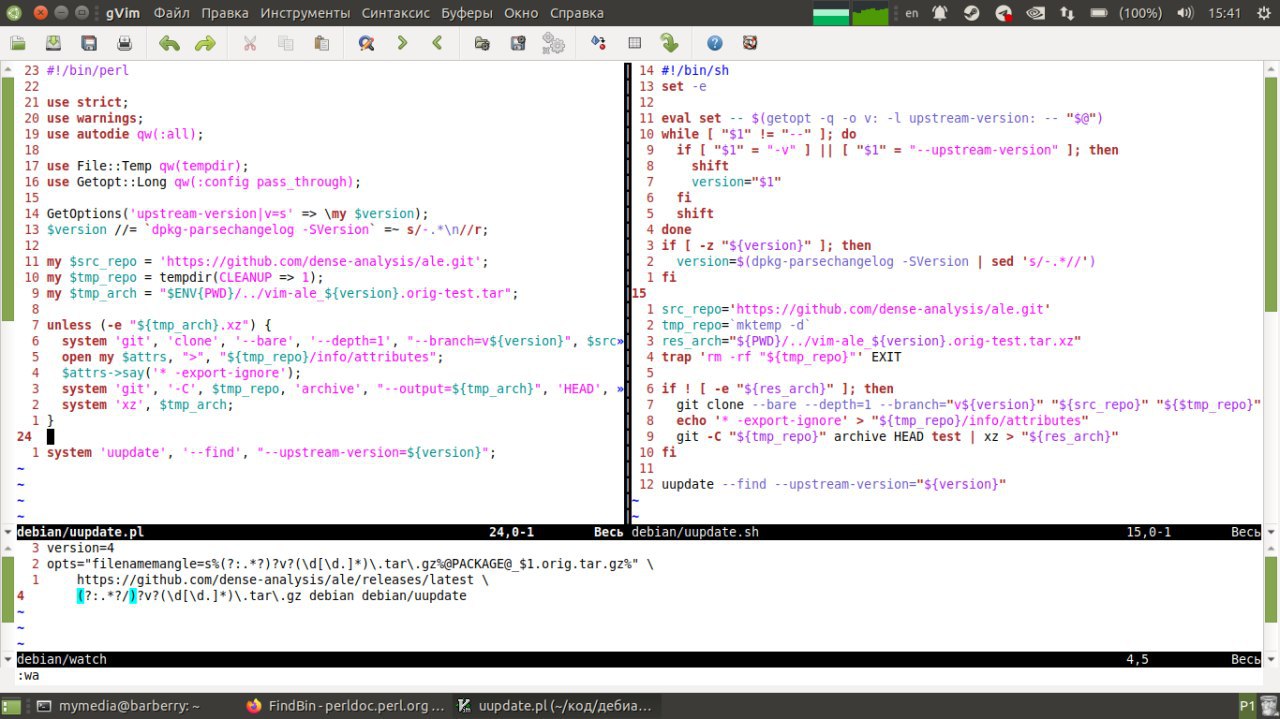Run make toolbar icon
The image size is (1280, 719).
click(598, 43)
